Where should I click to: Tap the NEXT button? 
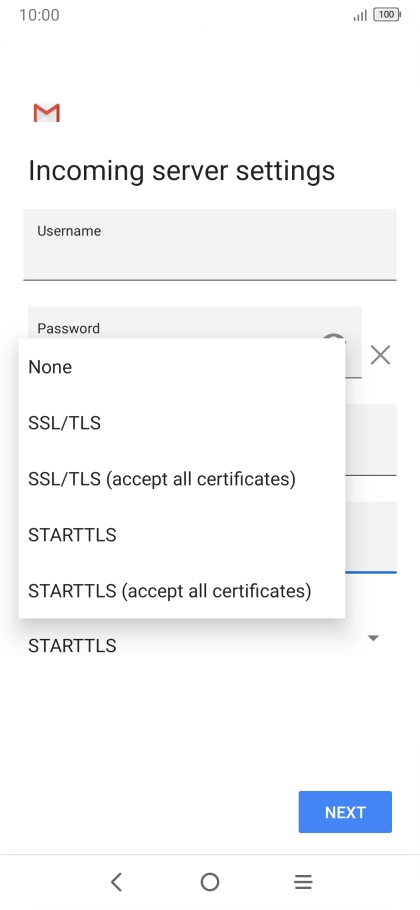[345, 812]
